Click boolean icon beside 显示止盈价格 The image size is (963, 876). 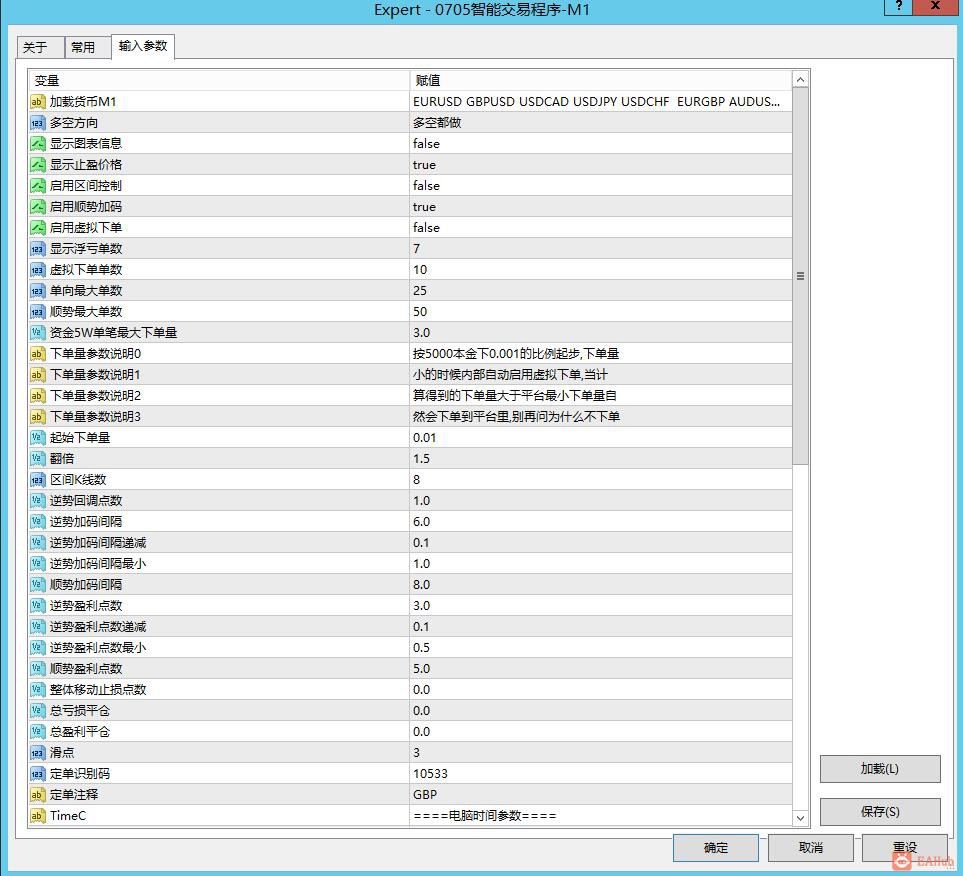click(x=37, y=165)
